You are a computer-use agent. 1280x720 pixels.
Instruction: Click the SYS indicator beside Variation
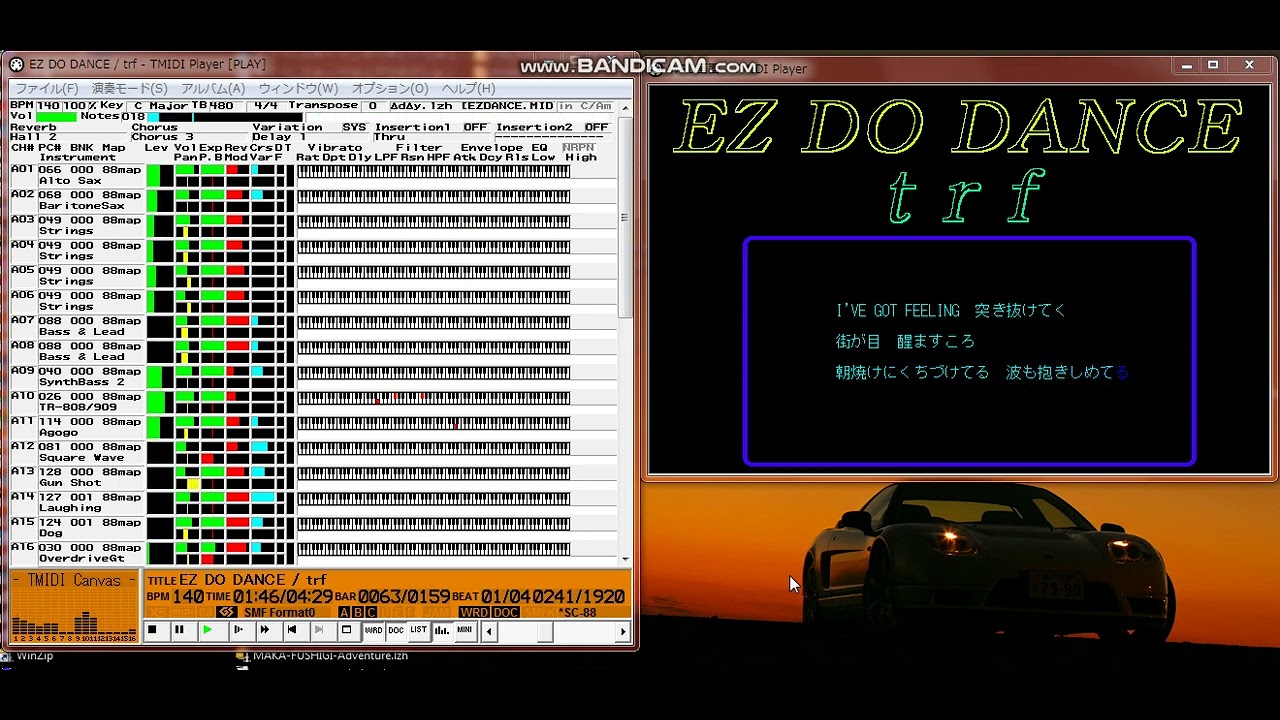[354, 127]
